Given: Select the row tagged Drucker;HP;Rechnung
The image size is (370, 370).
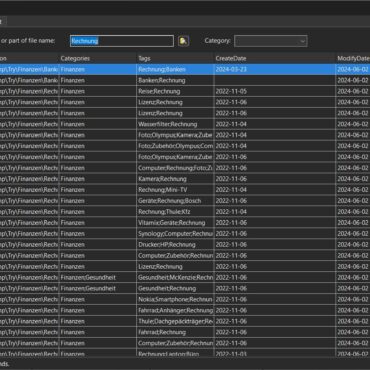Looking at the screenshot, I should [x=185, y=245].
